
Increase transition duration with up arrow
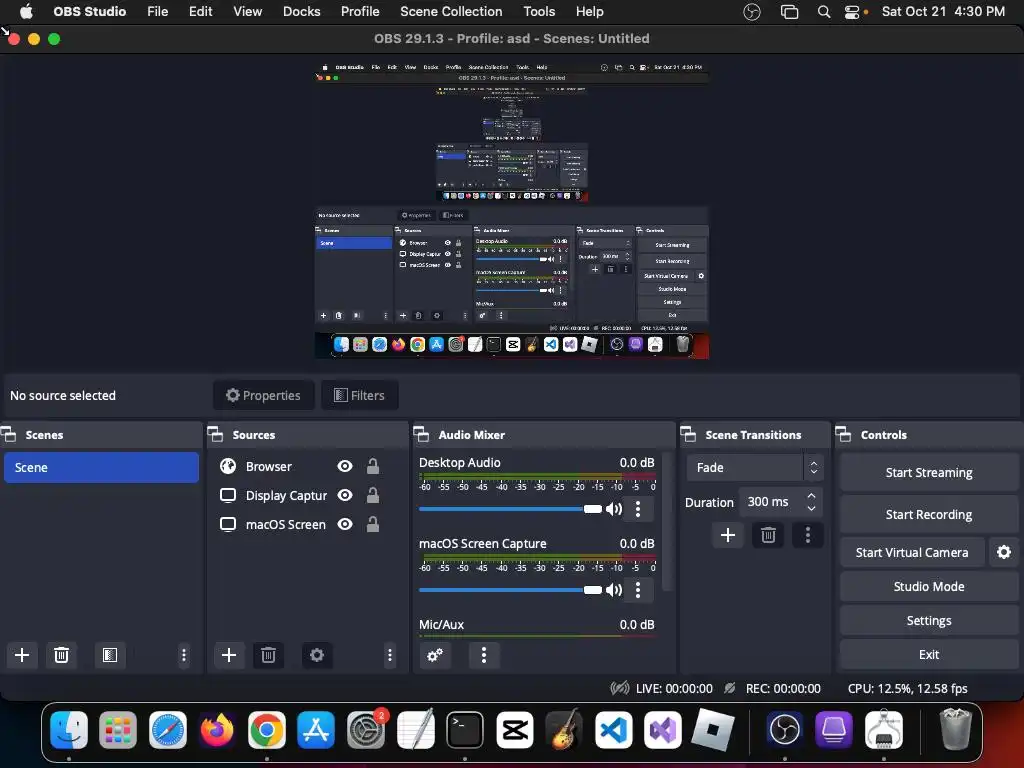pos(811,496)
